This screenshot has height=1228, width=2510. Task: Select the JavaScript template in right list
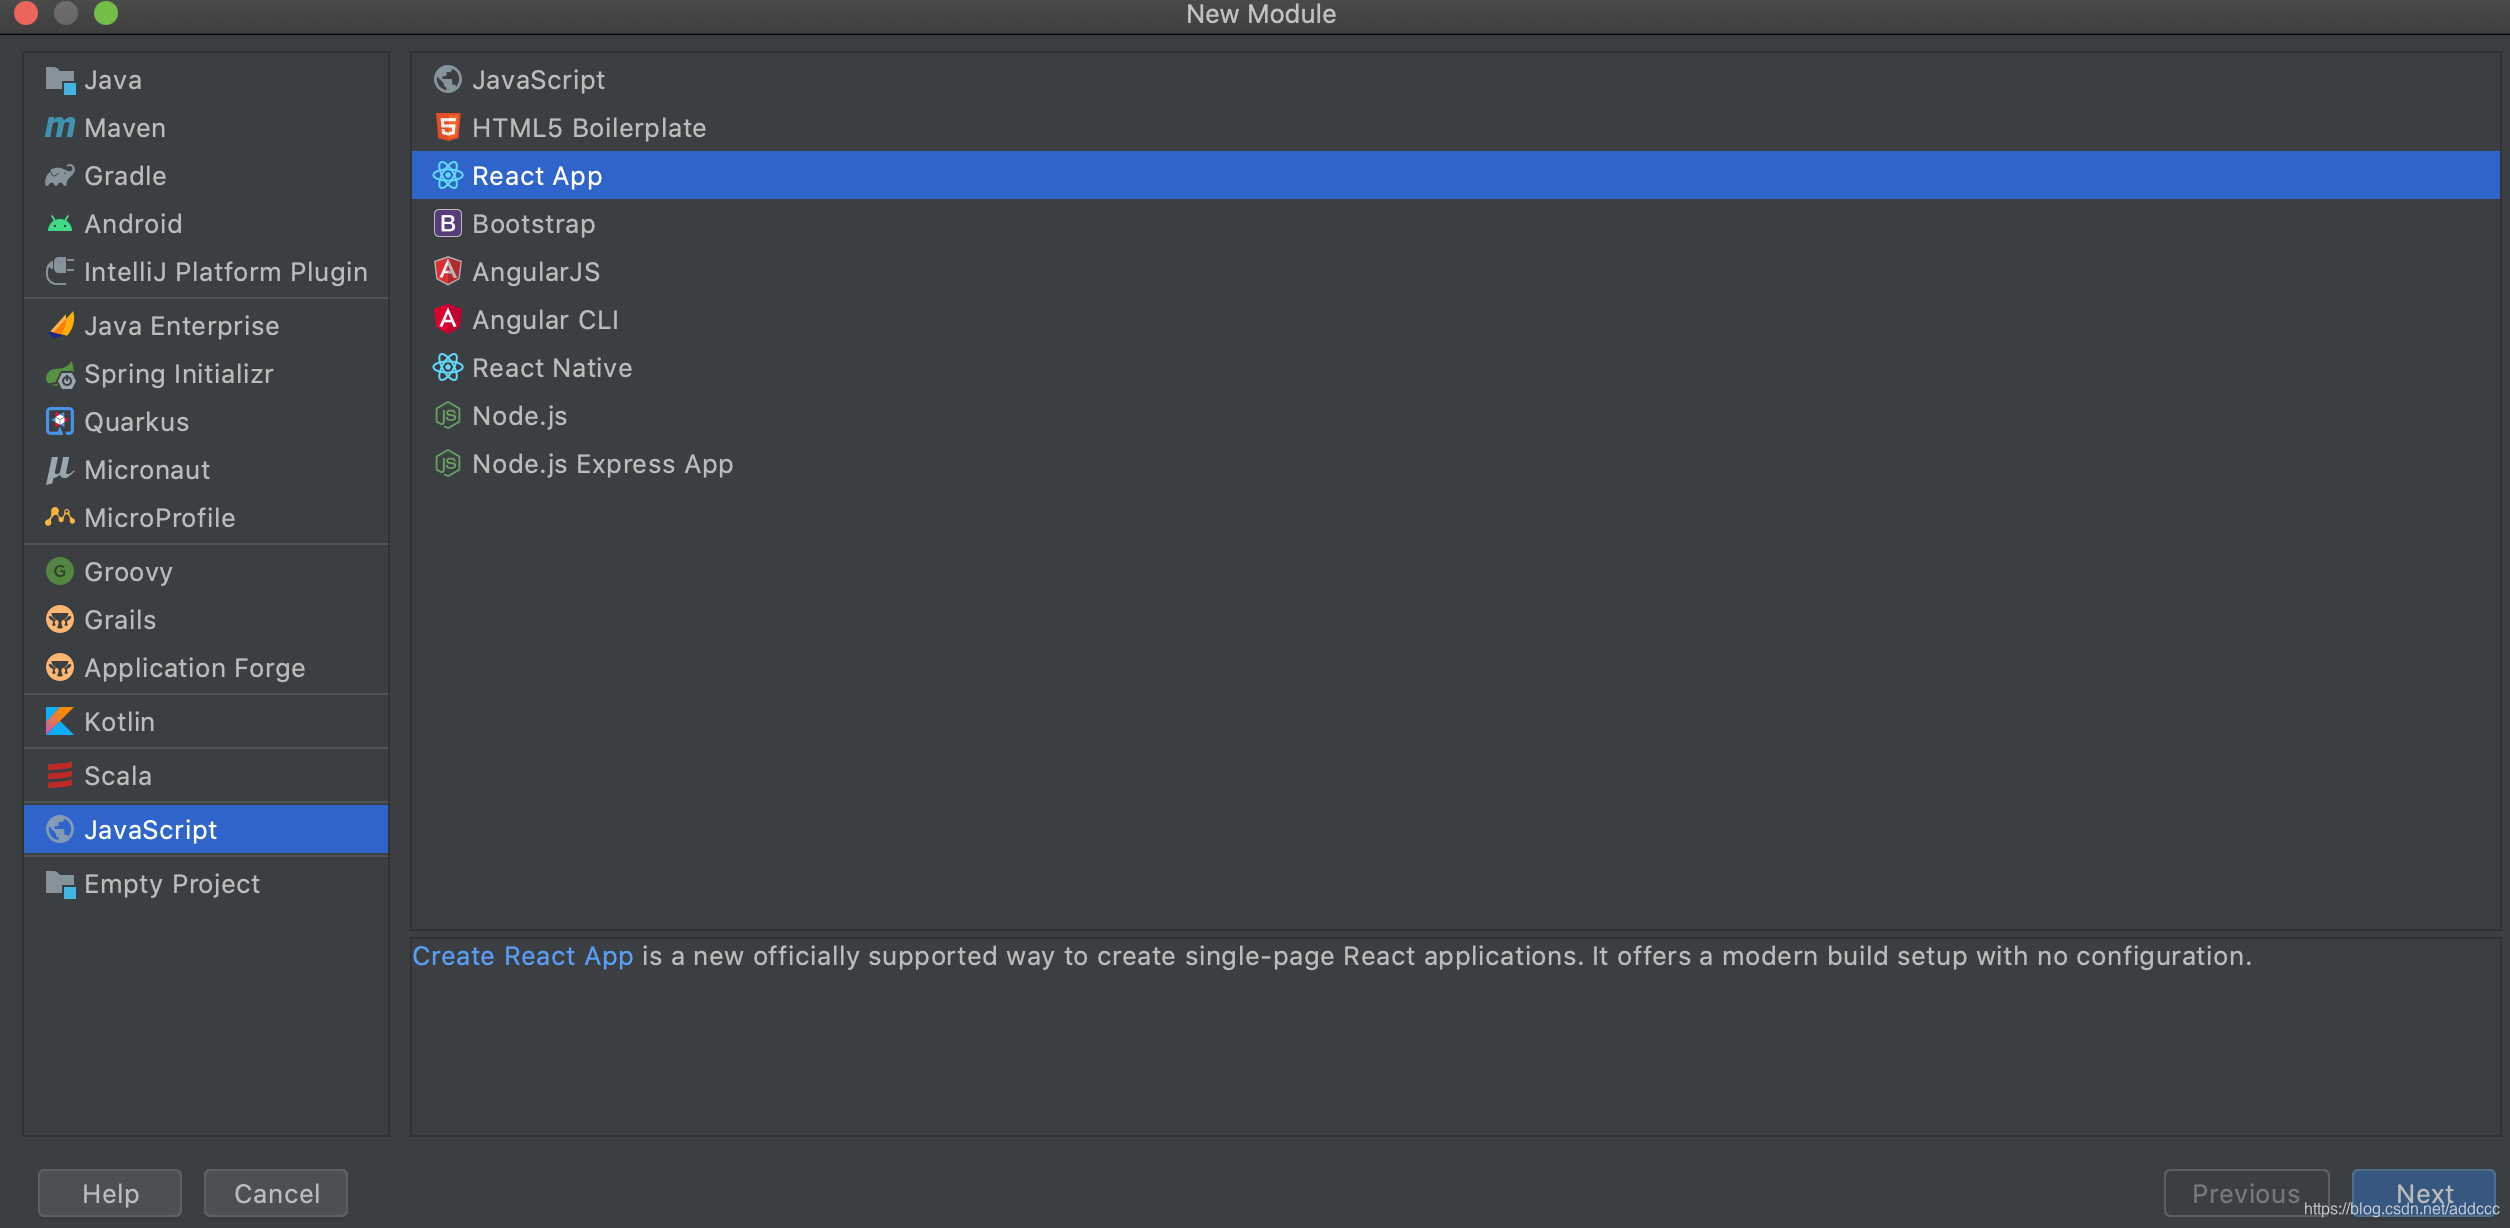point(1455,80)
